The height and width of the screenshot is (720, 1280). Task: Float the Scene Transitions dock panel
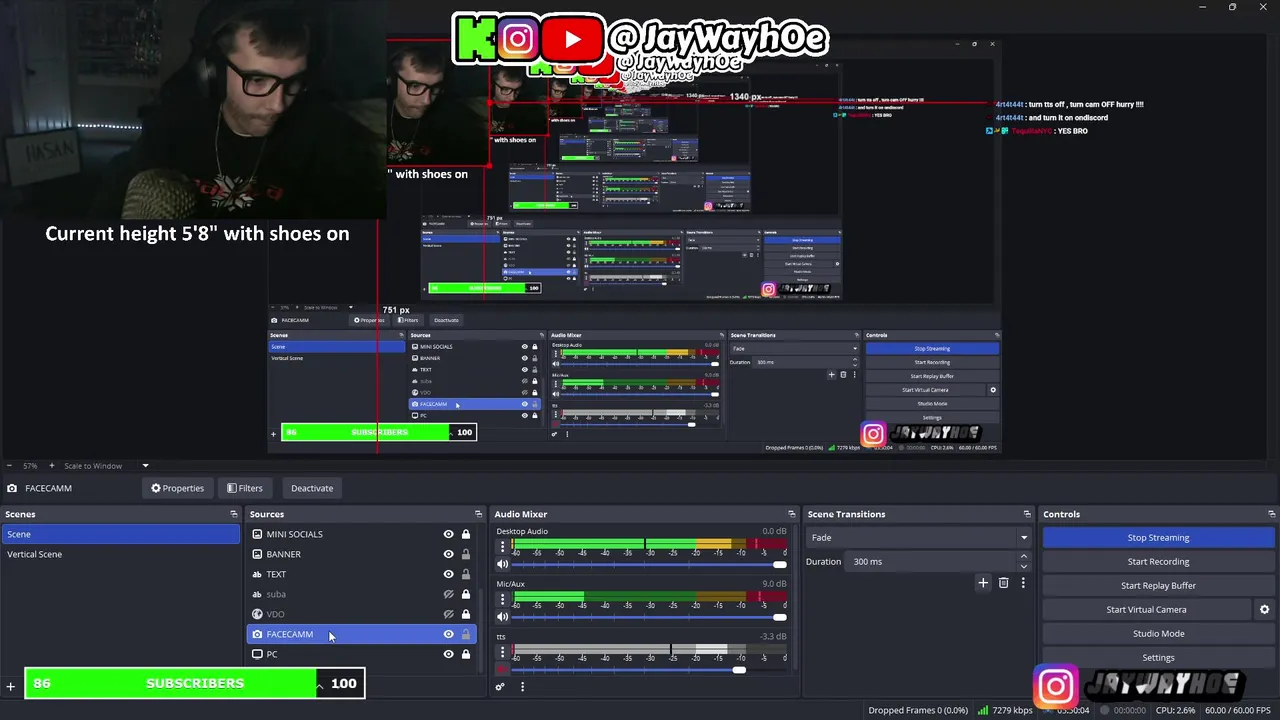point(1026,514)
